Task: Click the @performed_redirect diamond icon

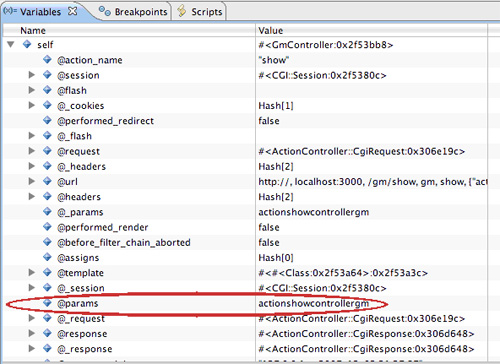Action: click(x=47, y=120)
